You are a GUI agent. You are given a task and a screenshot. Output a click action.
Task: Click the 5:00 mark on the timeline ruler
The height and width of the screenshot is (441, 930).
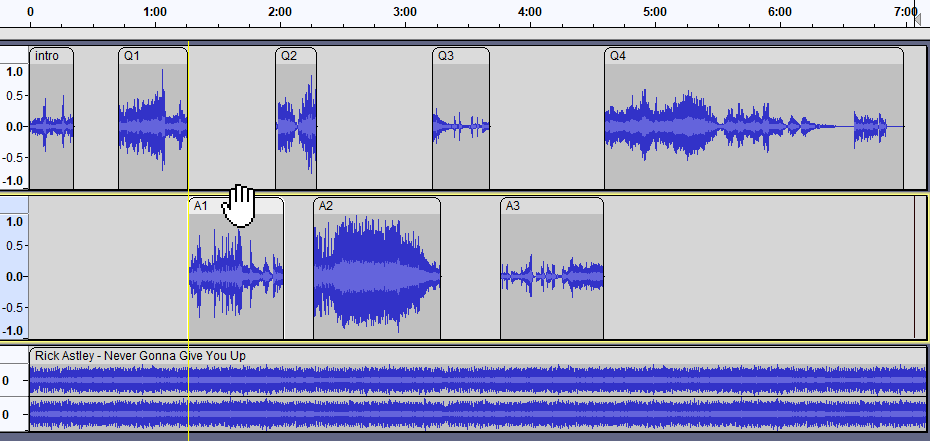[x=655, y=11]
